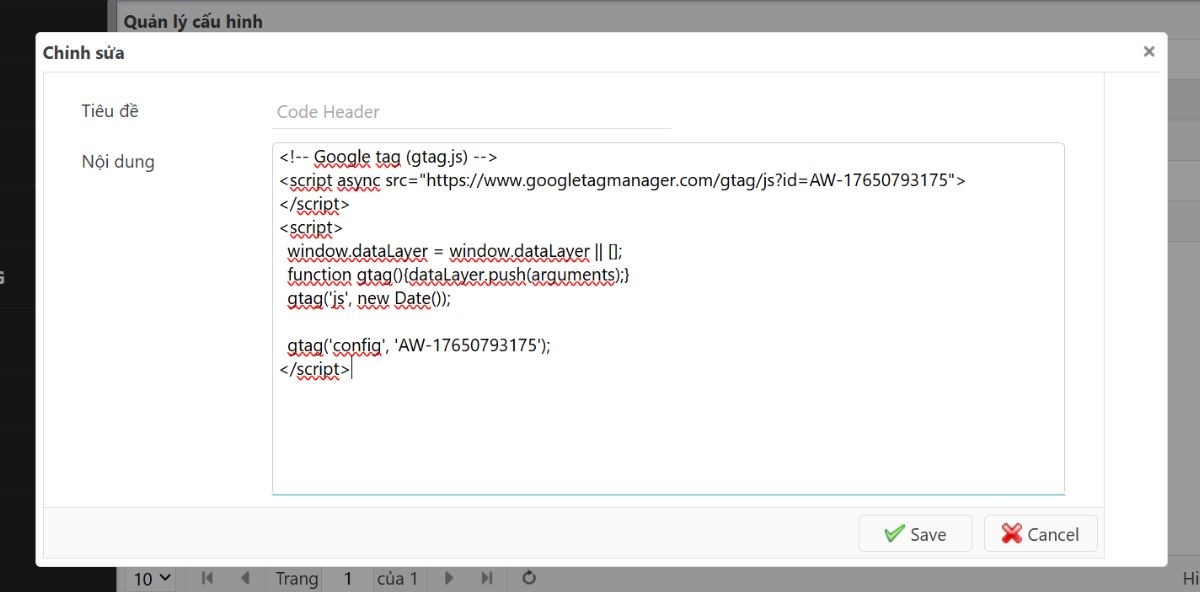Click the Nội dung label
Screen dimensions: 1200x592
[118, 161]
